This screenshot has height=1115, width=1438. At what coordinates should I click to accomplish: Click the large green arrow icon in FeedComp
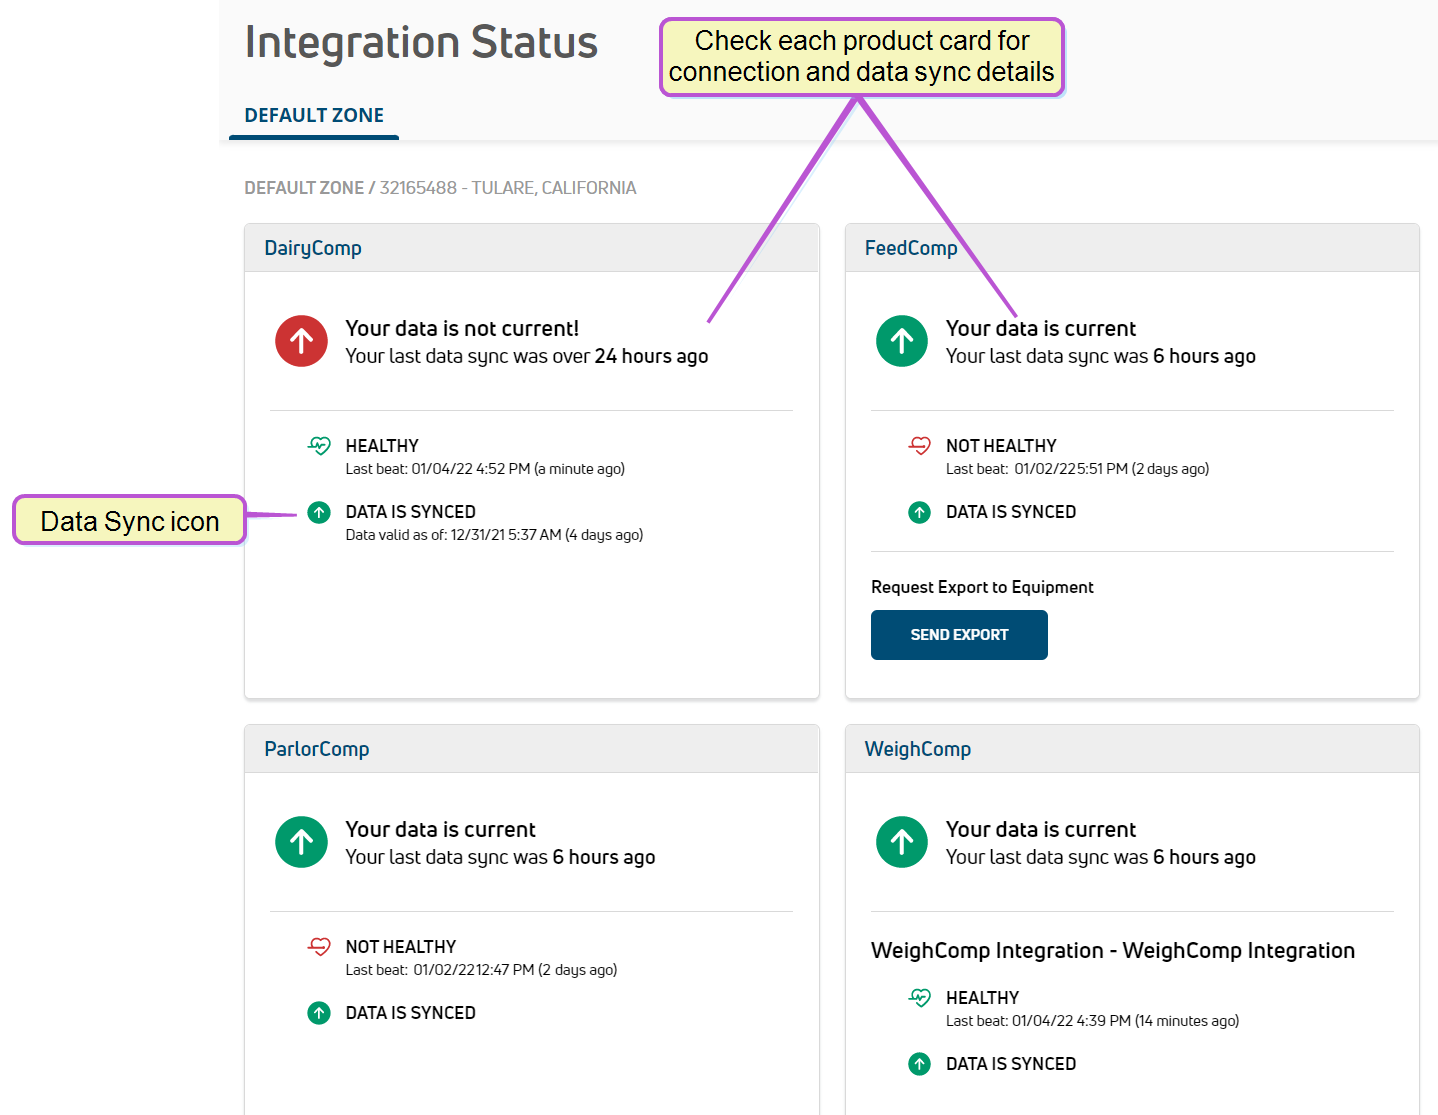902,341
